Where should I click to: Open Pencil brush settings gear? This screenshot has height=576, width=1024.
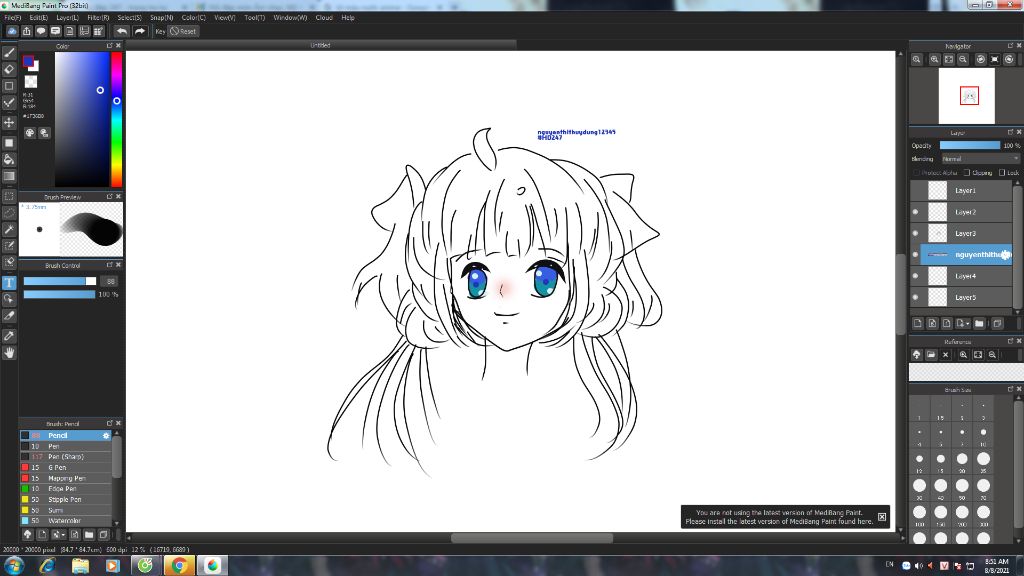(x=106, y=436)
